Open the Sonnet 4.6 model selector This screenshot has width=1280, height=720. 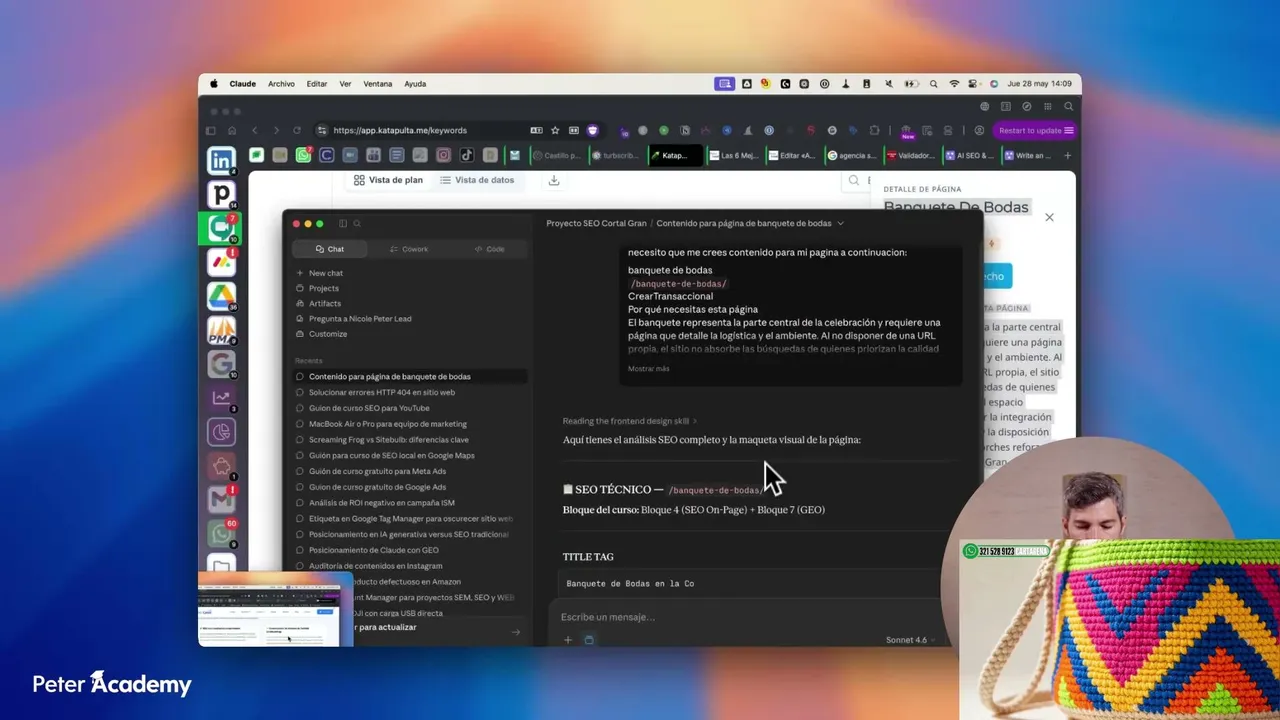[x=909, y=640]
